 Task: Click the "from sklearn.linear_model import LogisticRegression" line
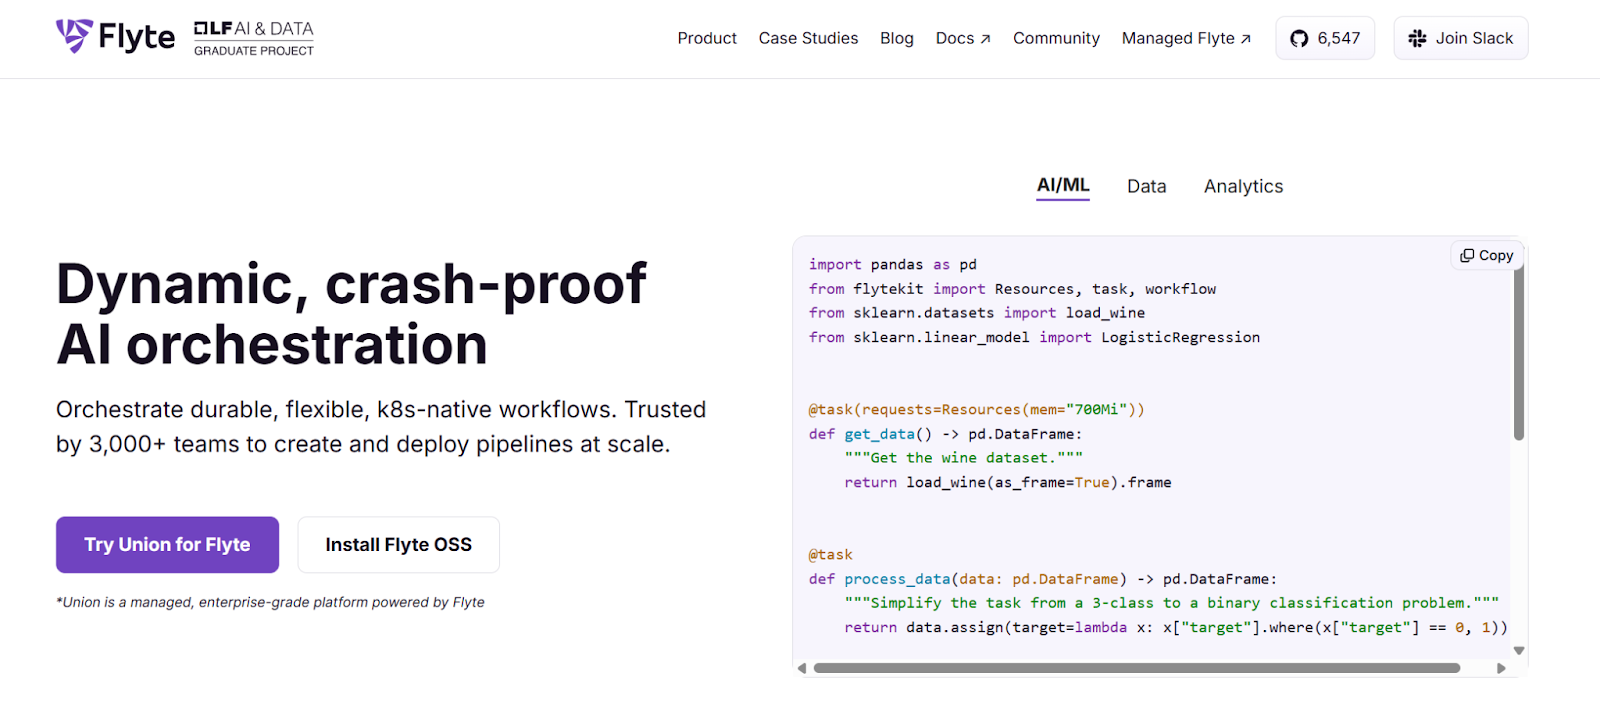click(1034, 338)
